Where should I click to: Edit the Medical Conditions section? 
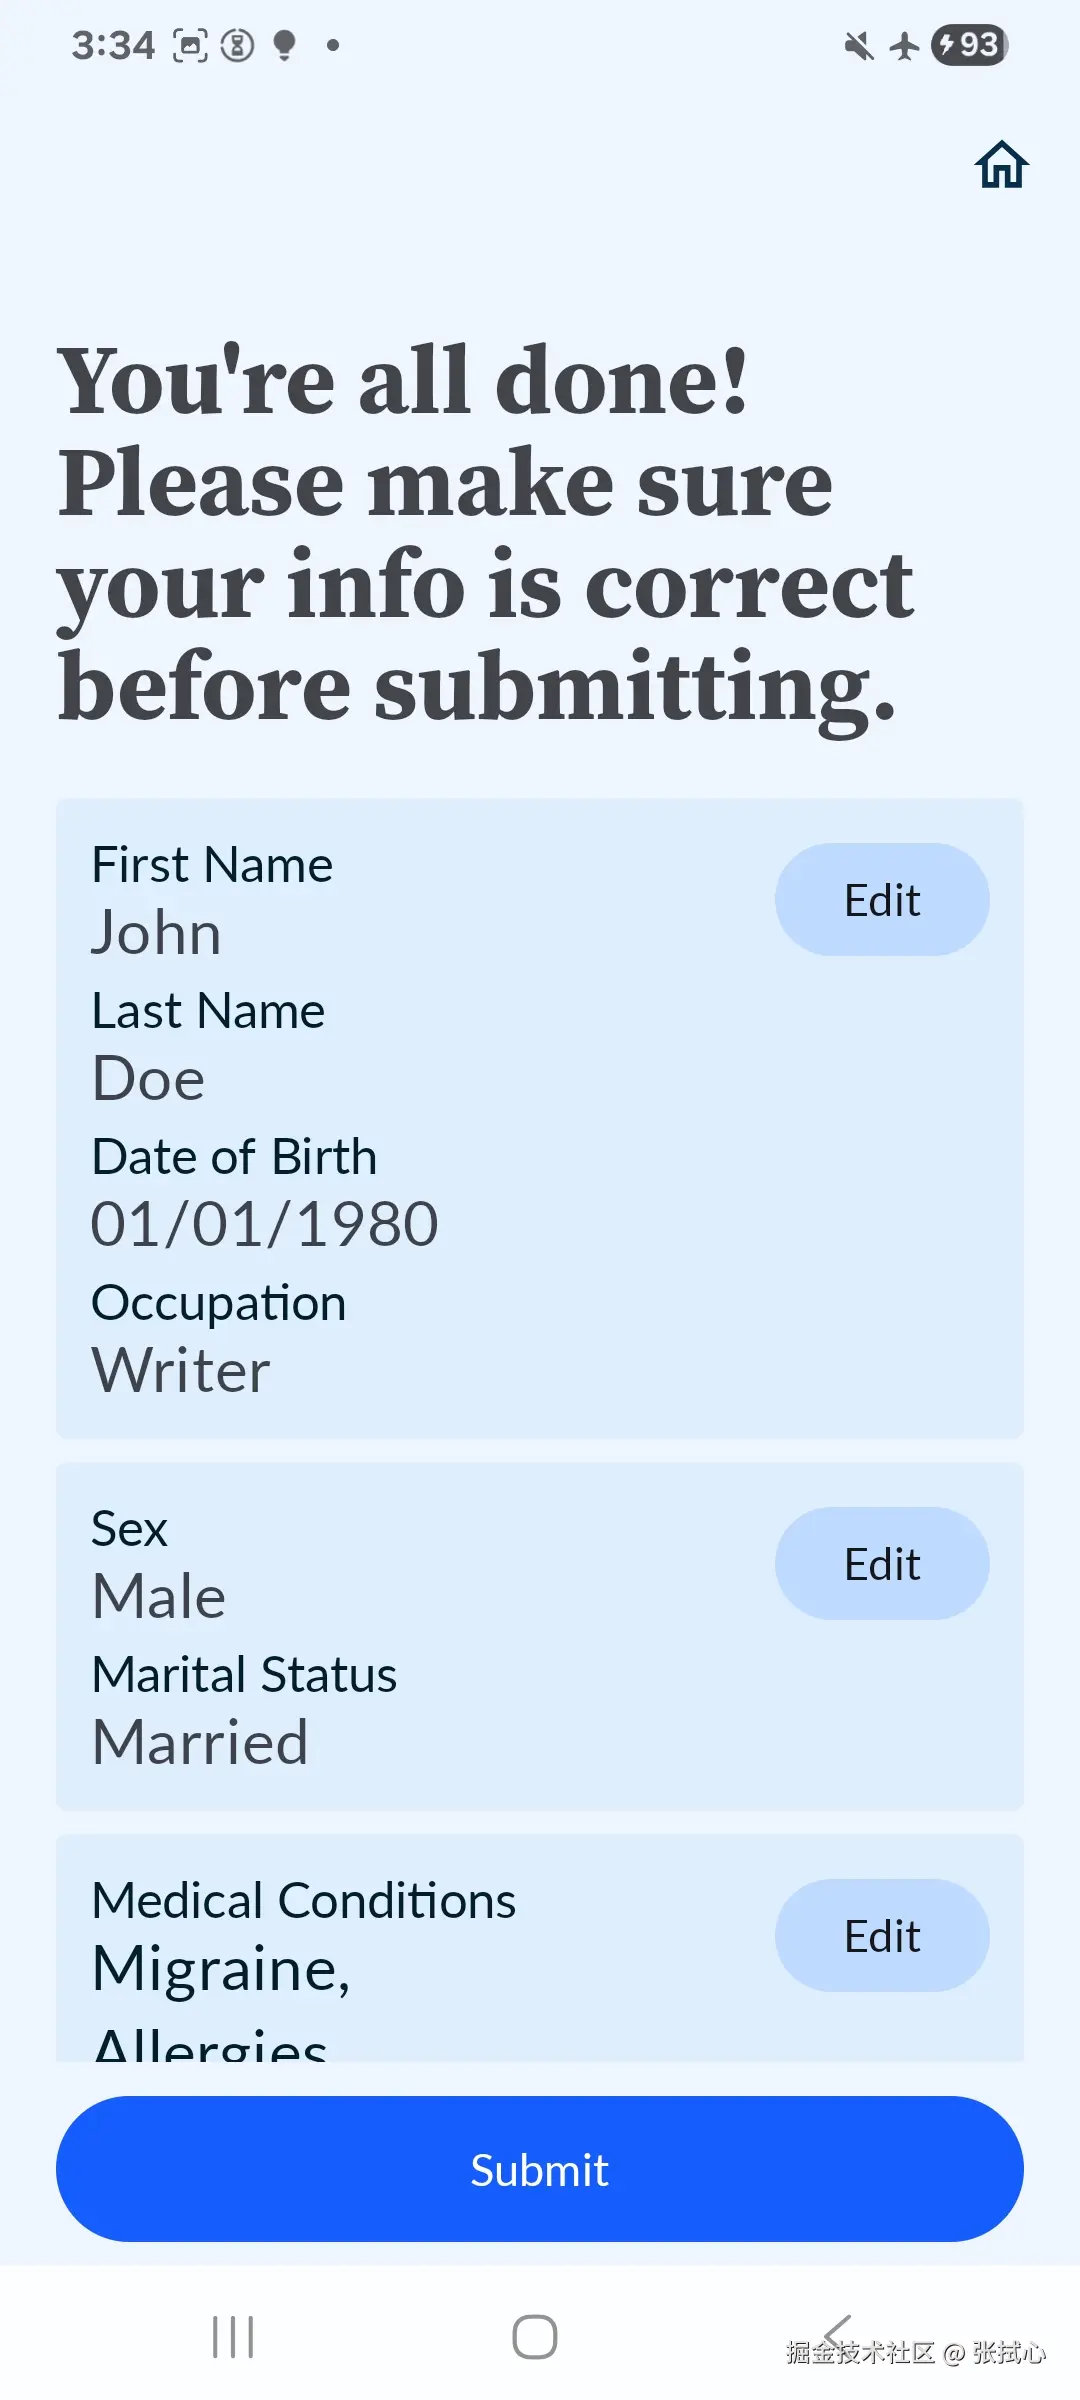[x=881, y=1936]
